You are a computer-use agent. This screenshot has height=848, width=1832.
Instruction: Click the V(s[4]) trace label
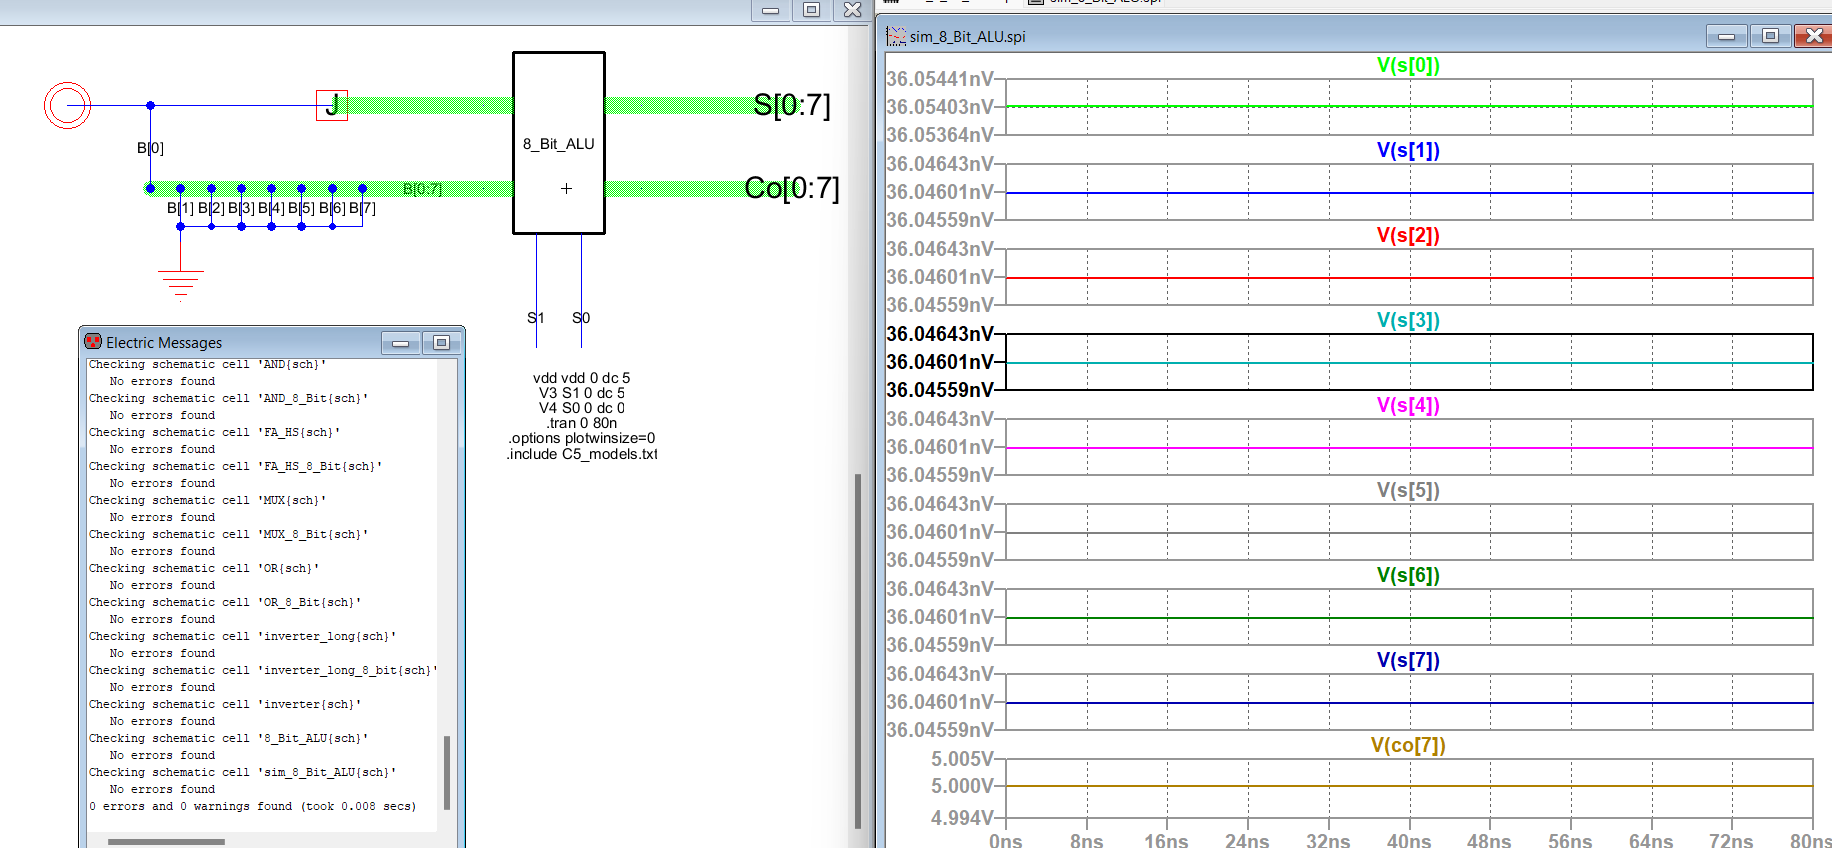(1408, 405)
